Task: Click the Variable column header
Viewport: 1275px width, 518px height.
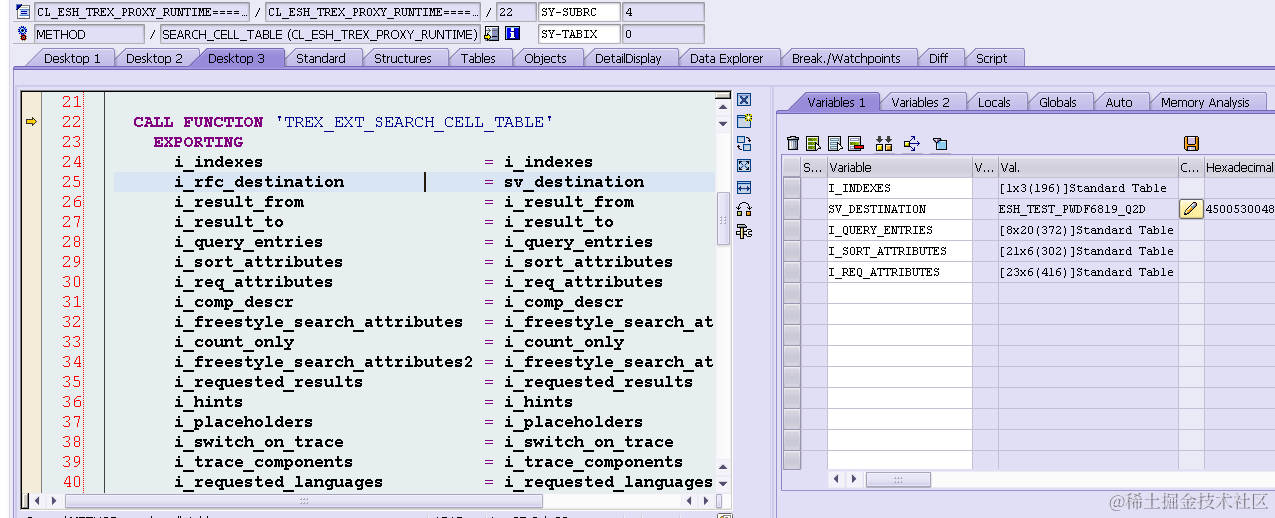Action: pyautogui.click(x=899, y=167)
